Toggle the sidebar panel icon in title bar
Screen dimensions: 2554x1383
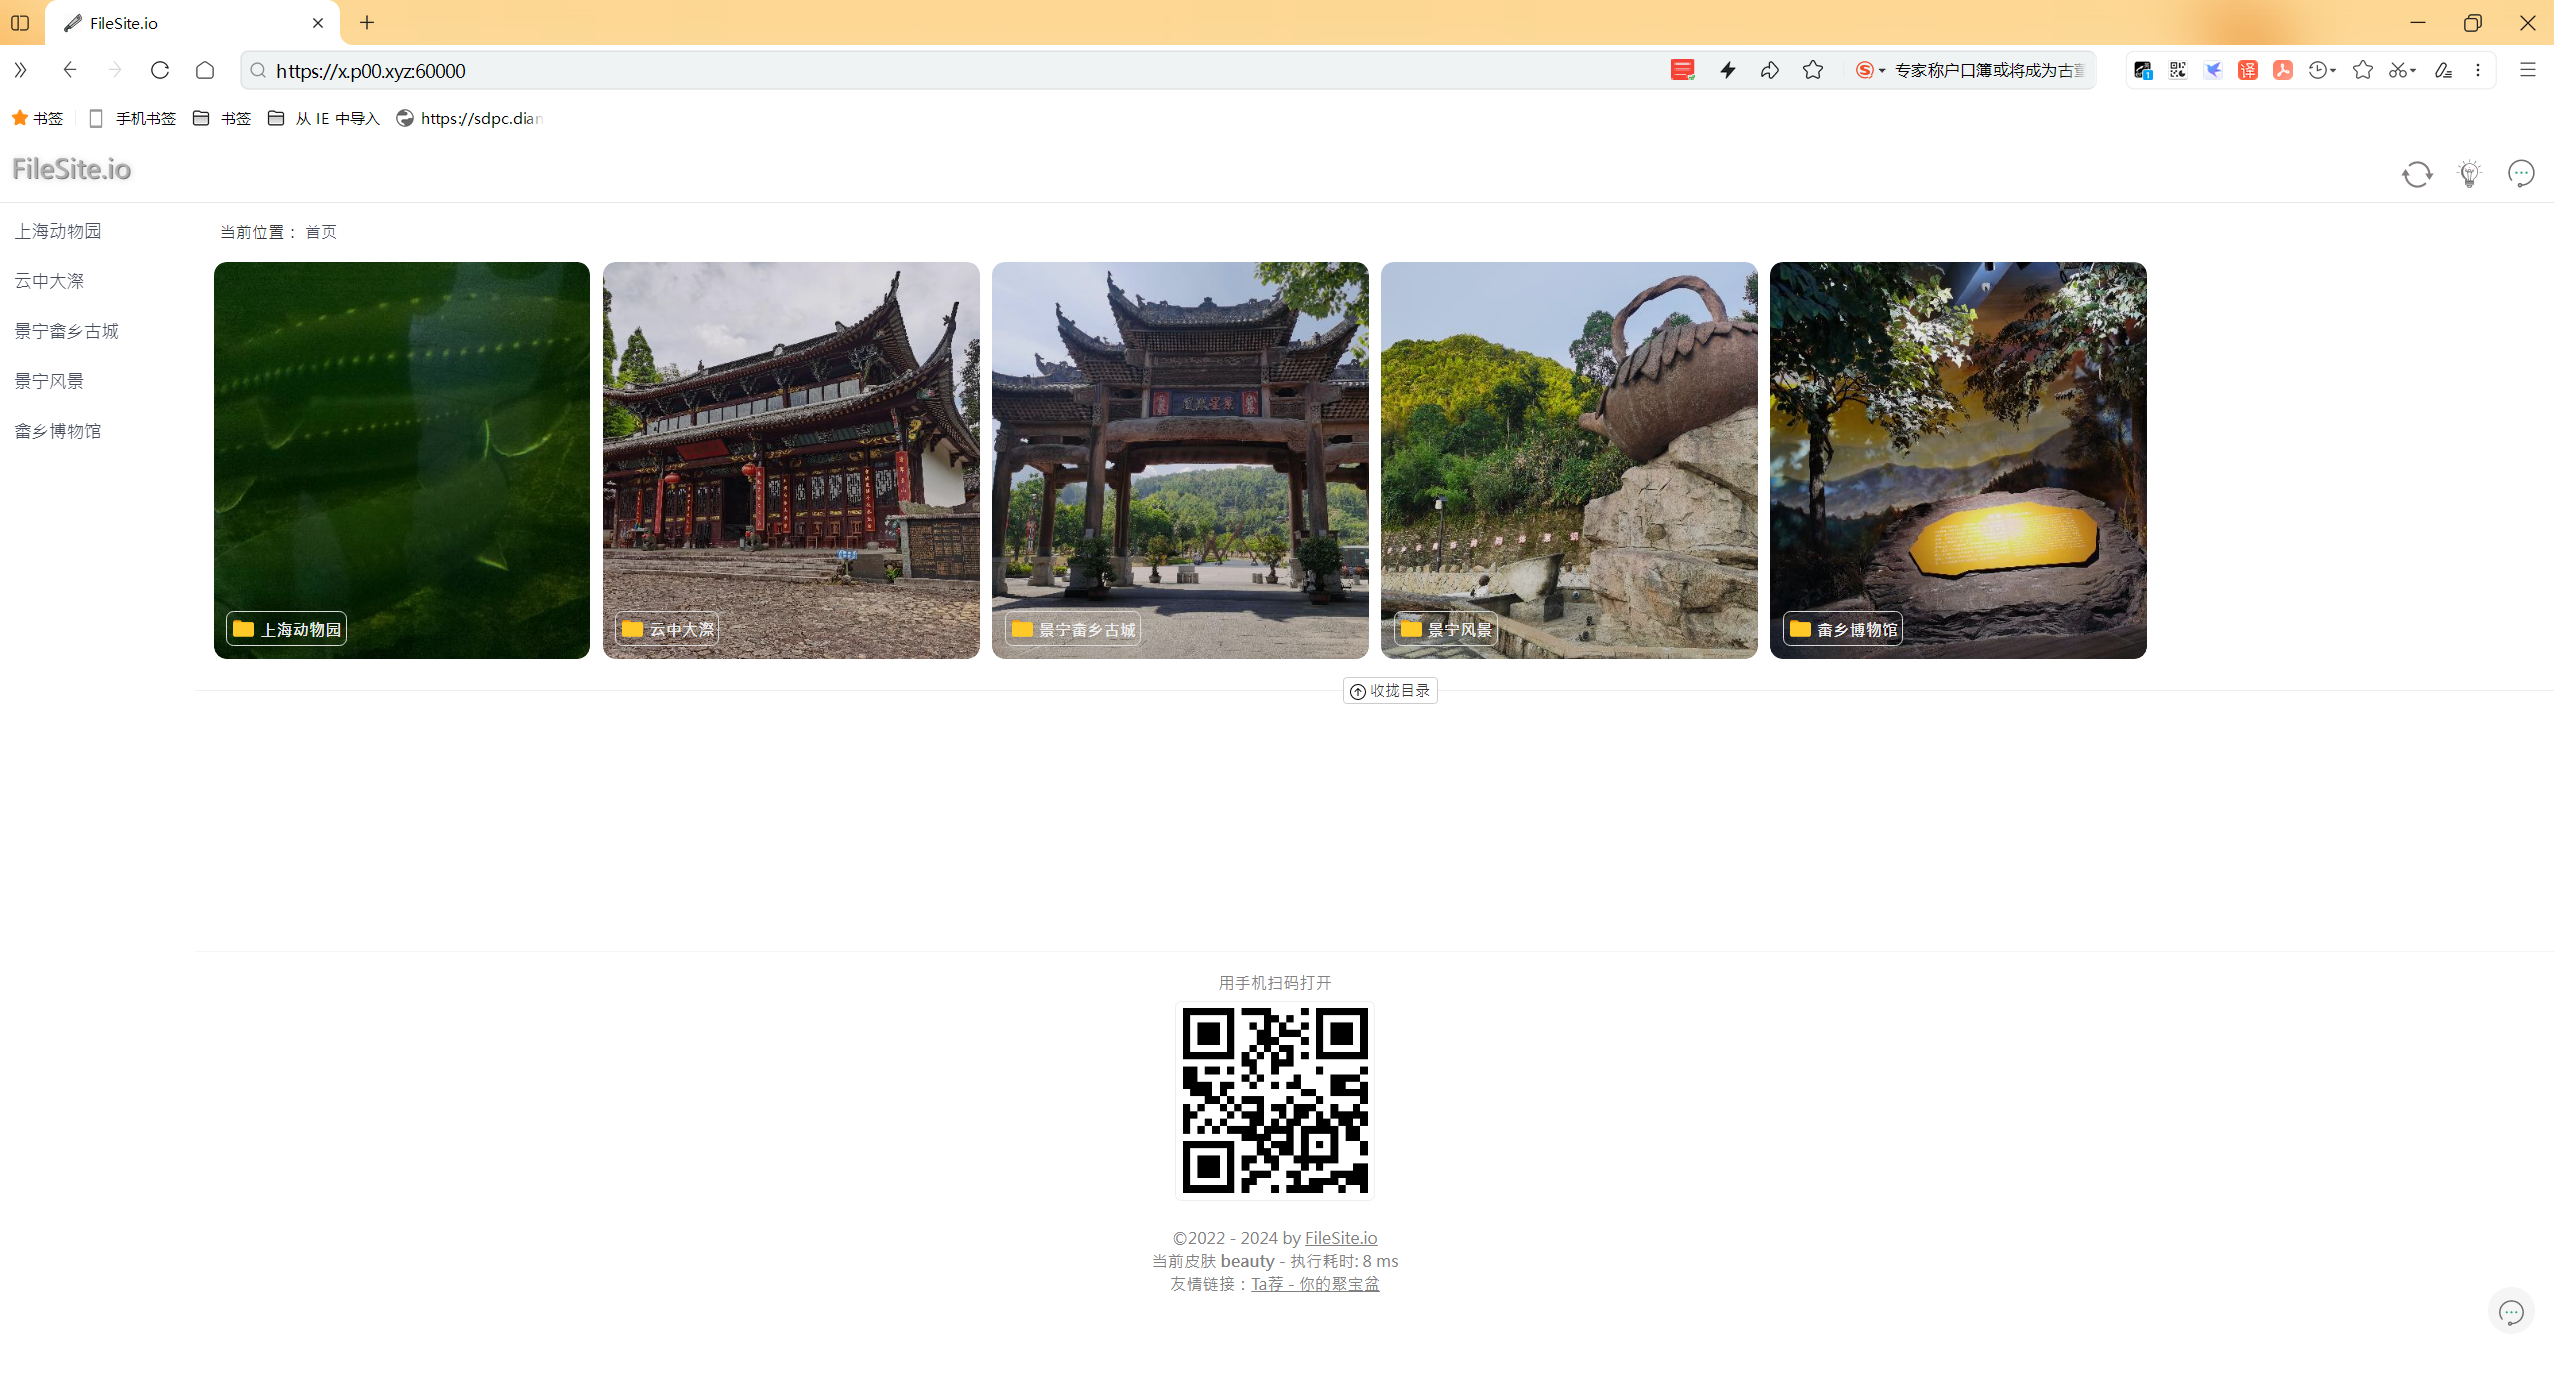pos(20,22)
